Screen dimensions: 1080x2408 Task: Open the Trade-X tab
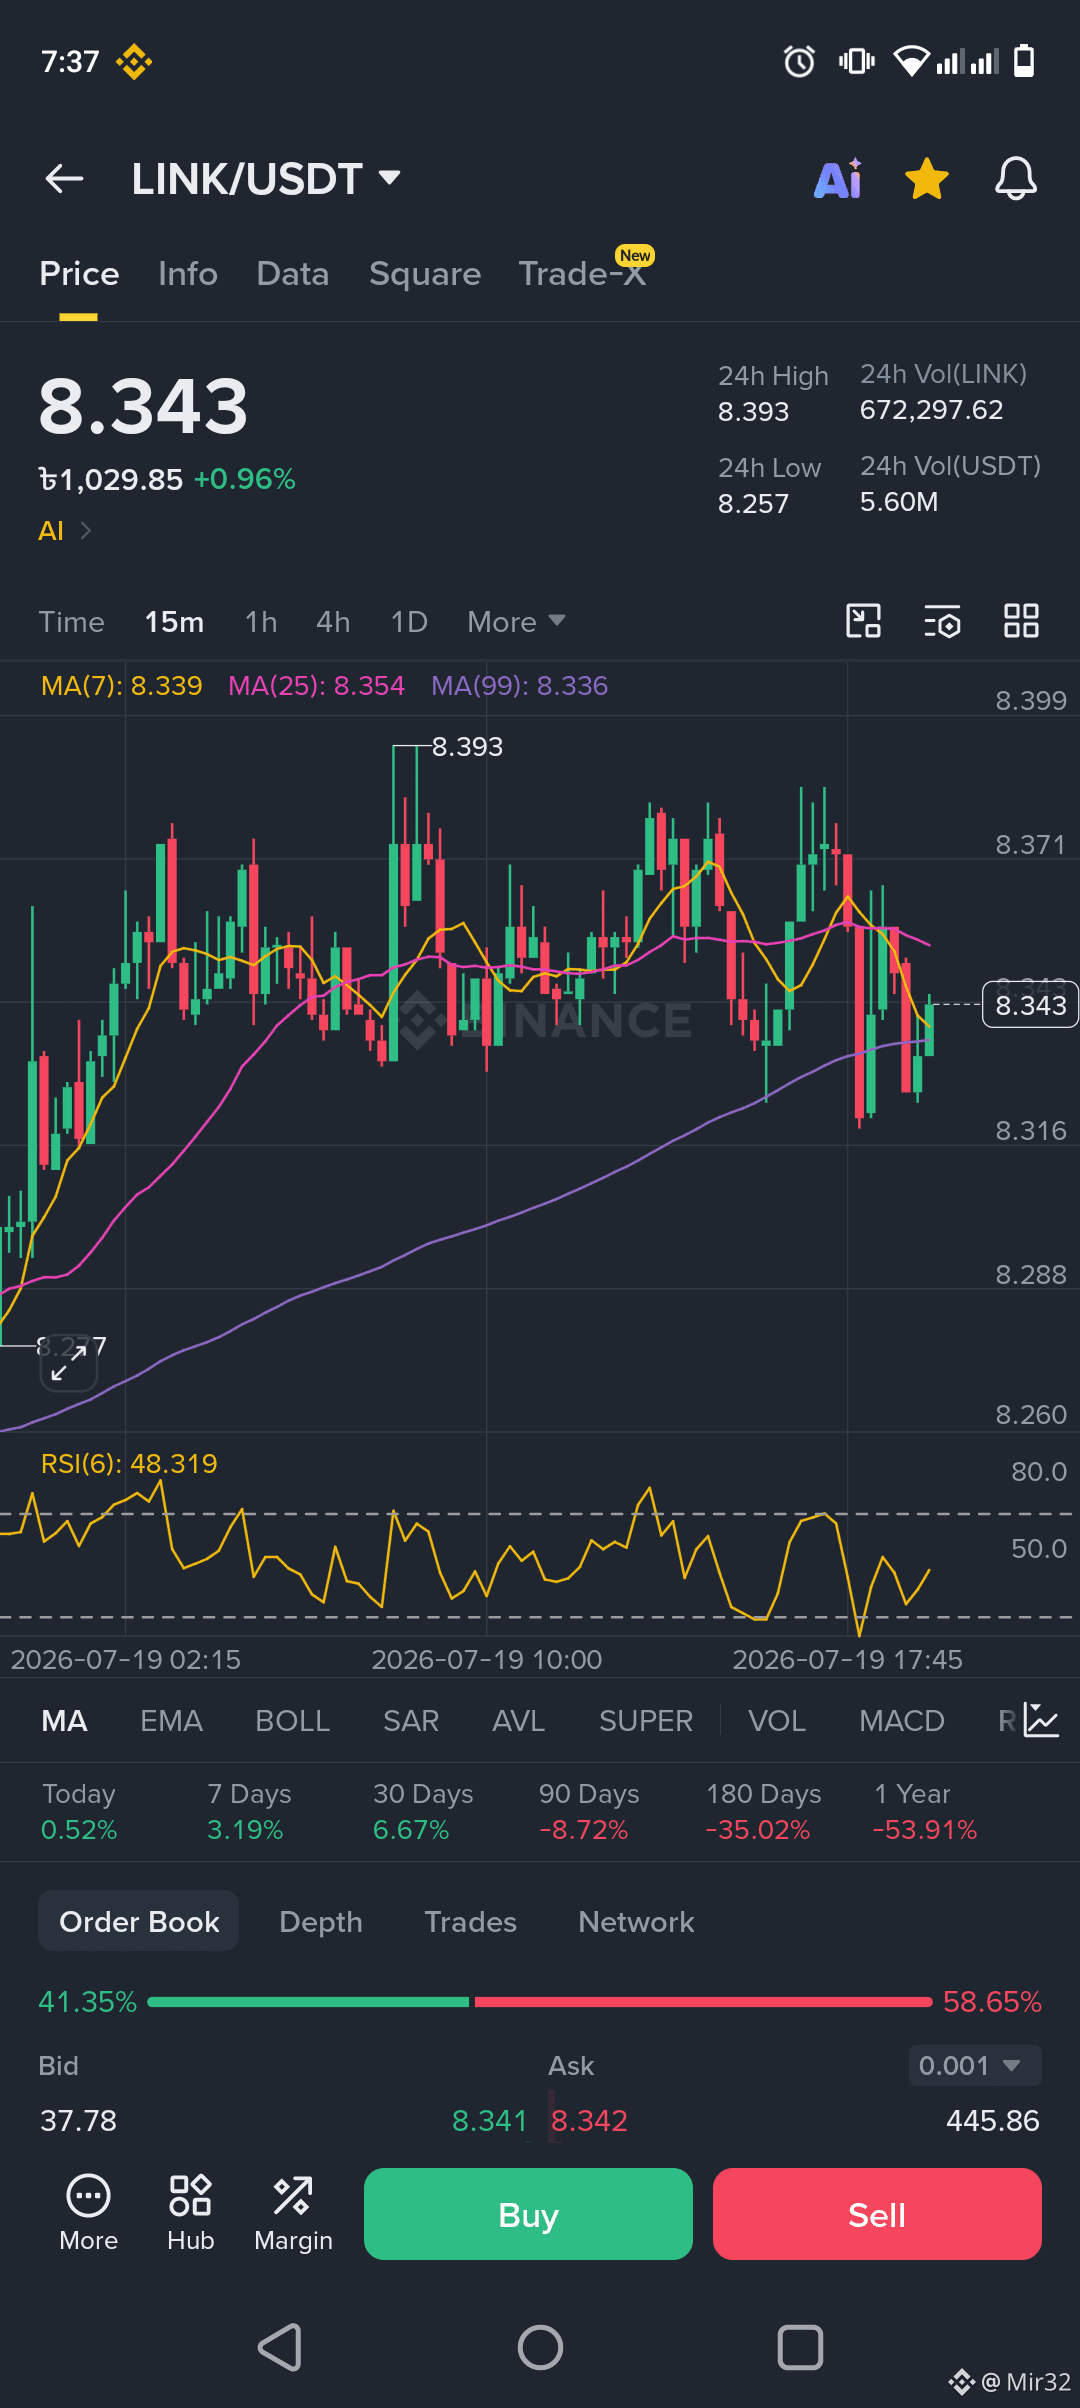point(583,272)
